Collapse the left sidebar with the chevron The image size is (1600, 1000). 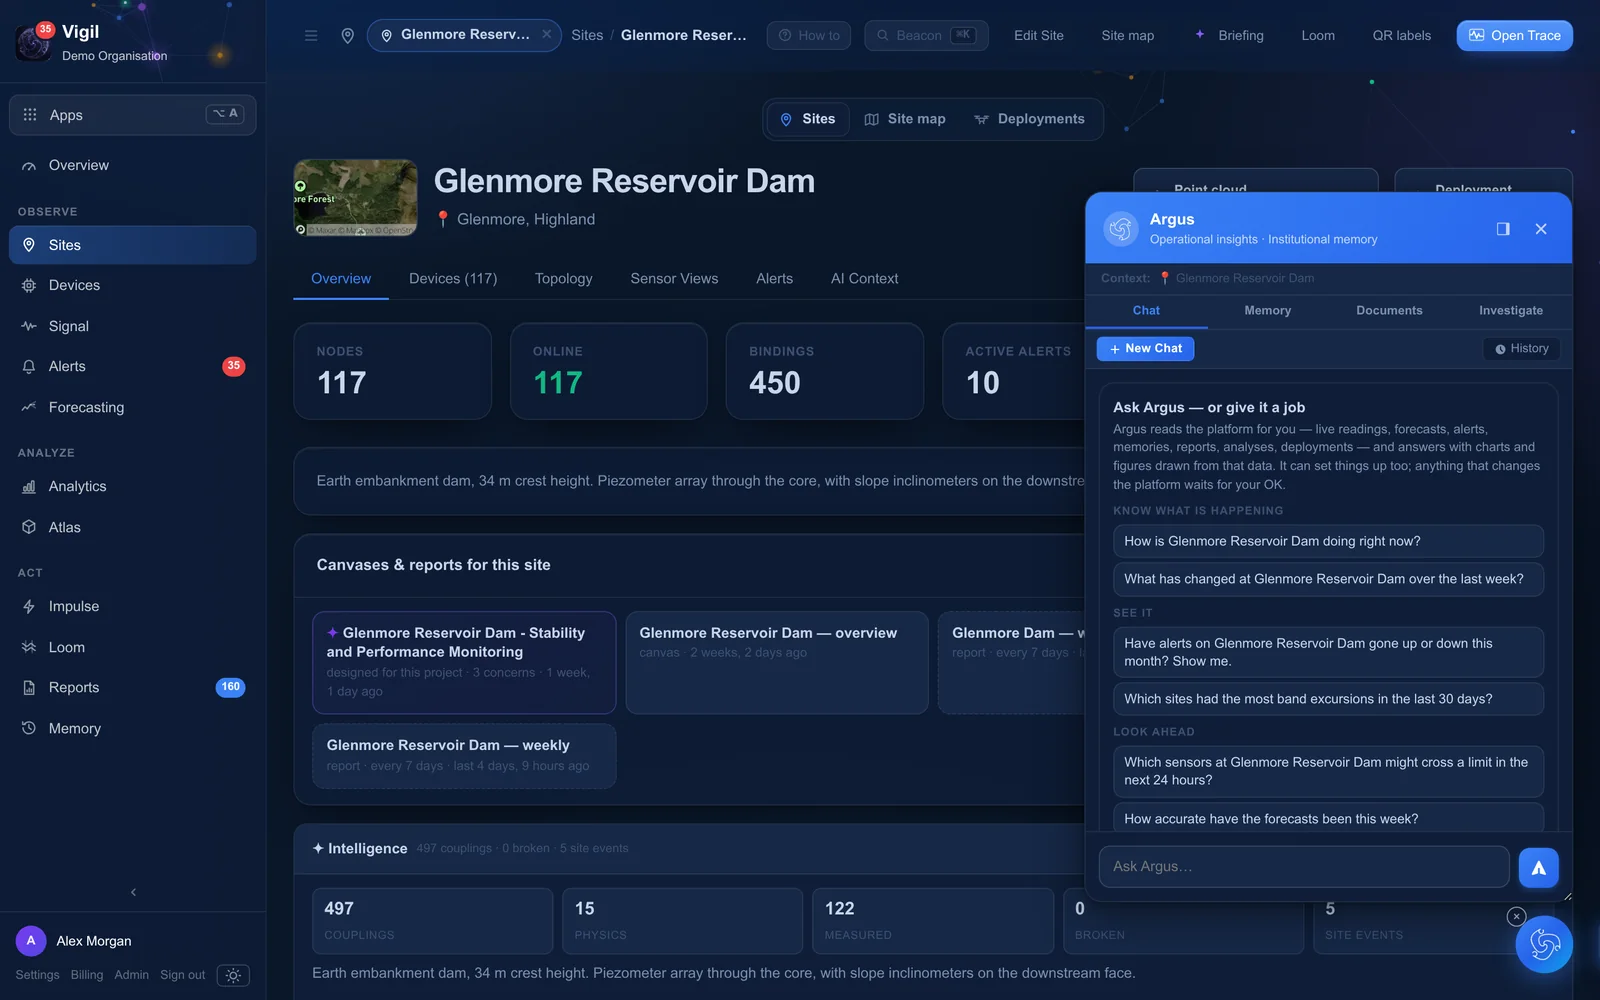[133, 892]
